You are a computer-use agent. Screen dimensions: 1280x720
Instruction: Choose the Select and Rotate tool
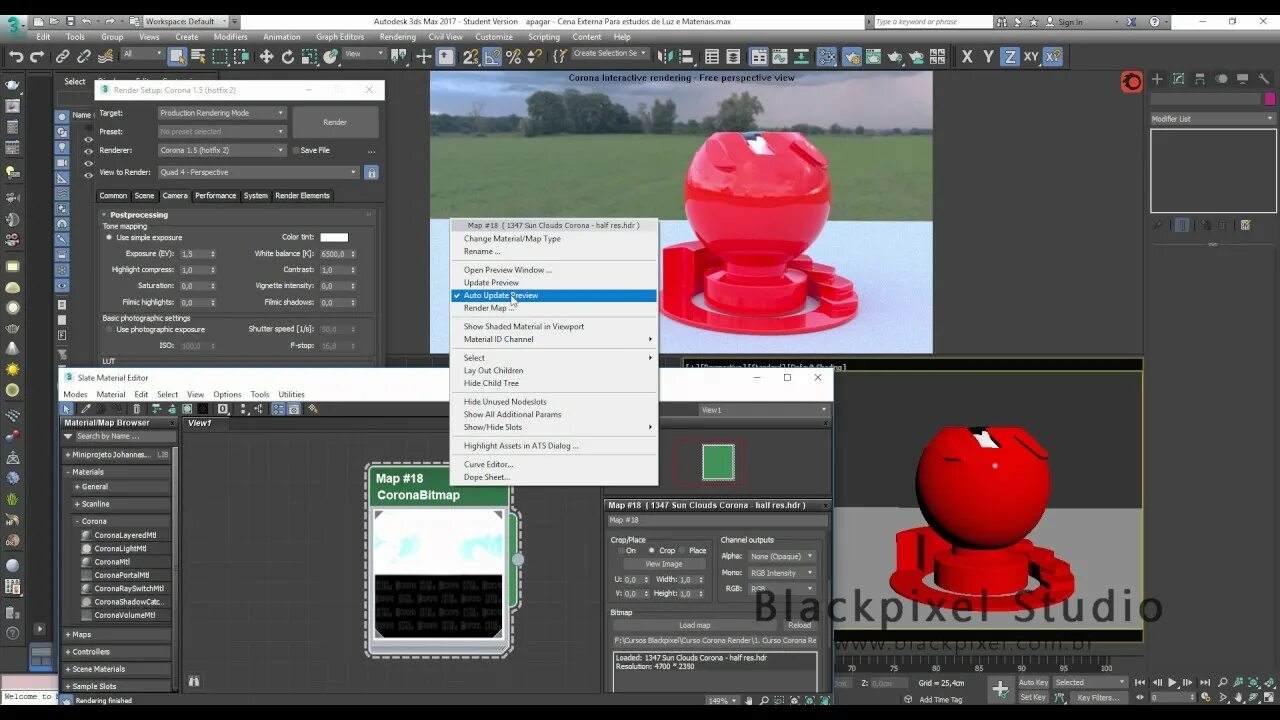click(288, 57)
